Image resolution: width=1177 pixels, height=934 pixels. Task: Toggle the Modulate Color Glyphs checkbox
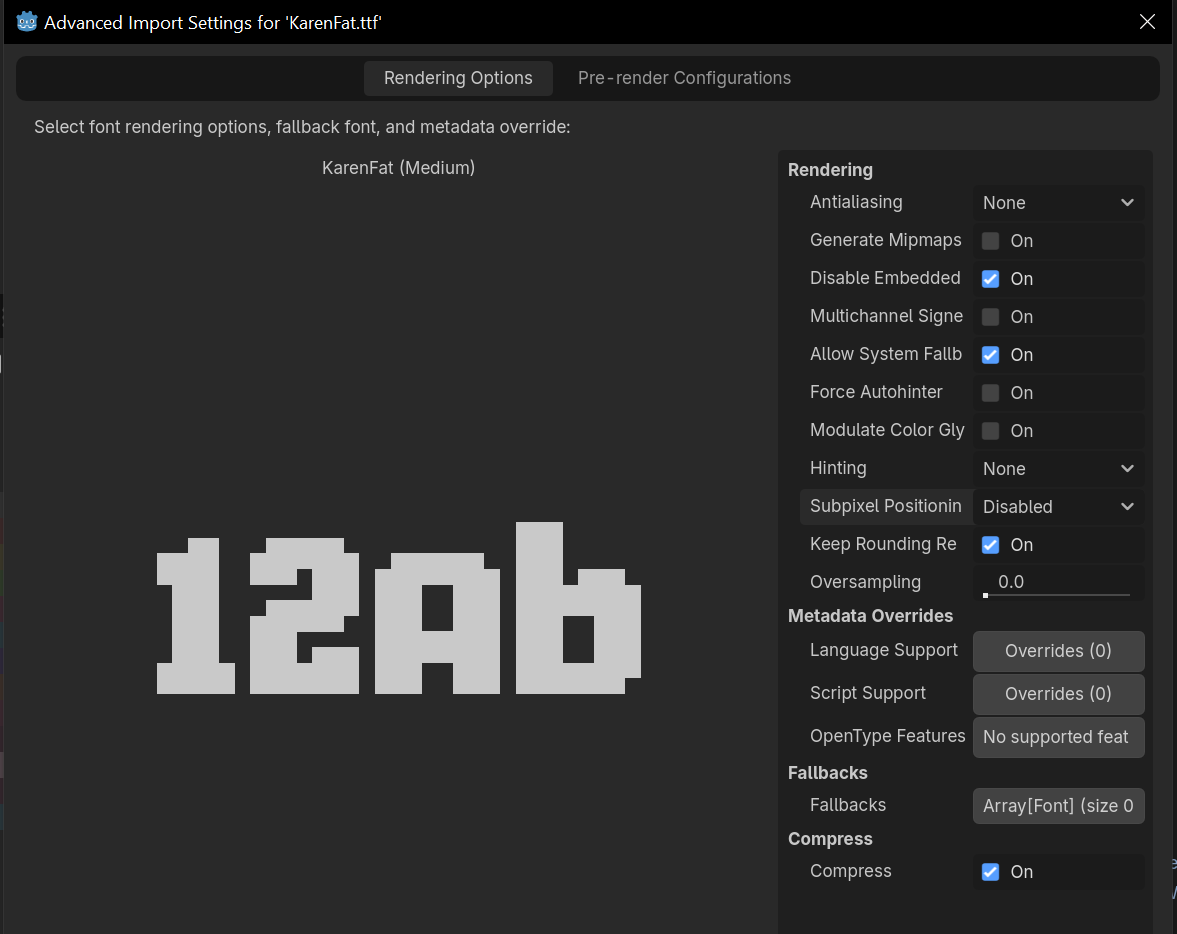pyautogui.click(x=990, y=431)
